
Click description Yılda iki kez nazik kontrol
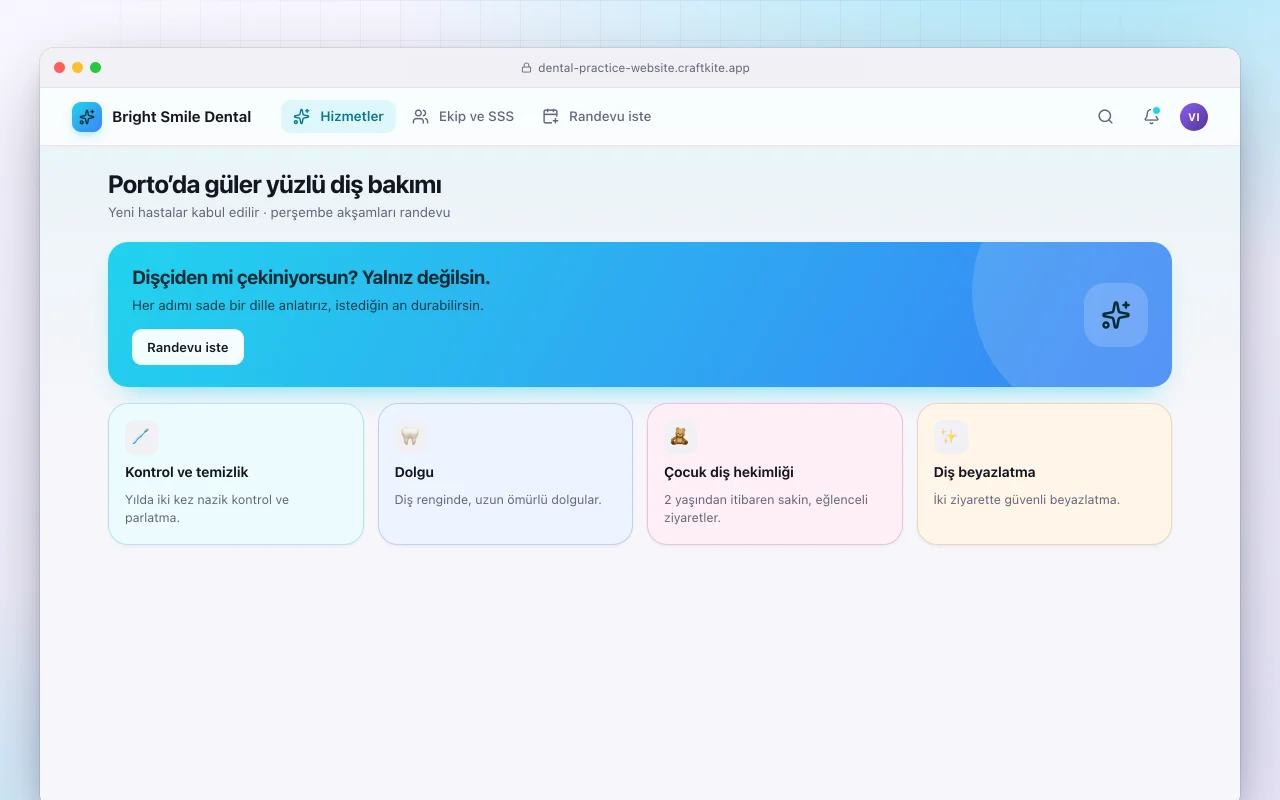click(207, 508)
